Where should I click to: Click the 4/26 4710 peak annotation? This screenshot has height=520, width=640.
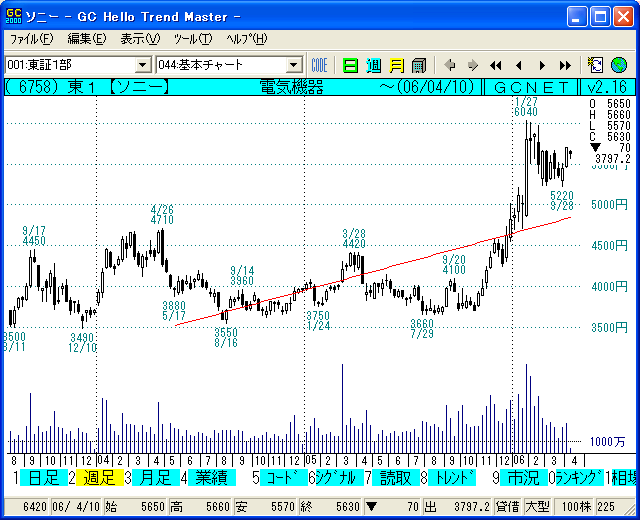coord(162,215)
